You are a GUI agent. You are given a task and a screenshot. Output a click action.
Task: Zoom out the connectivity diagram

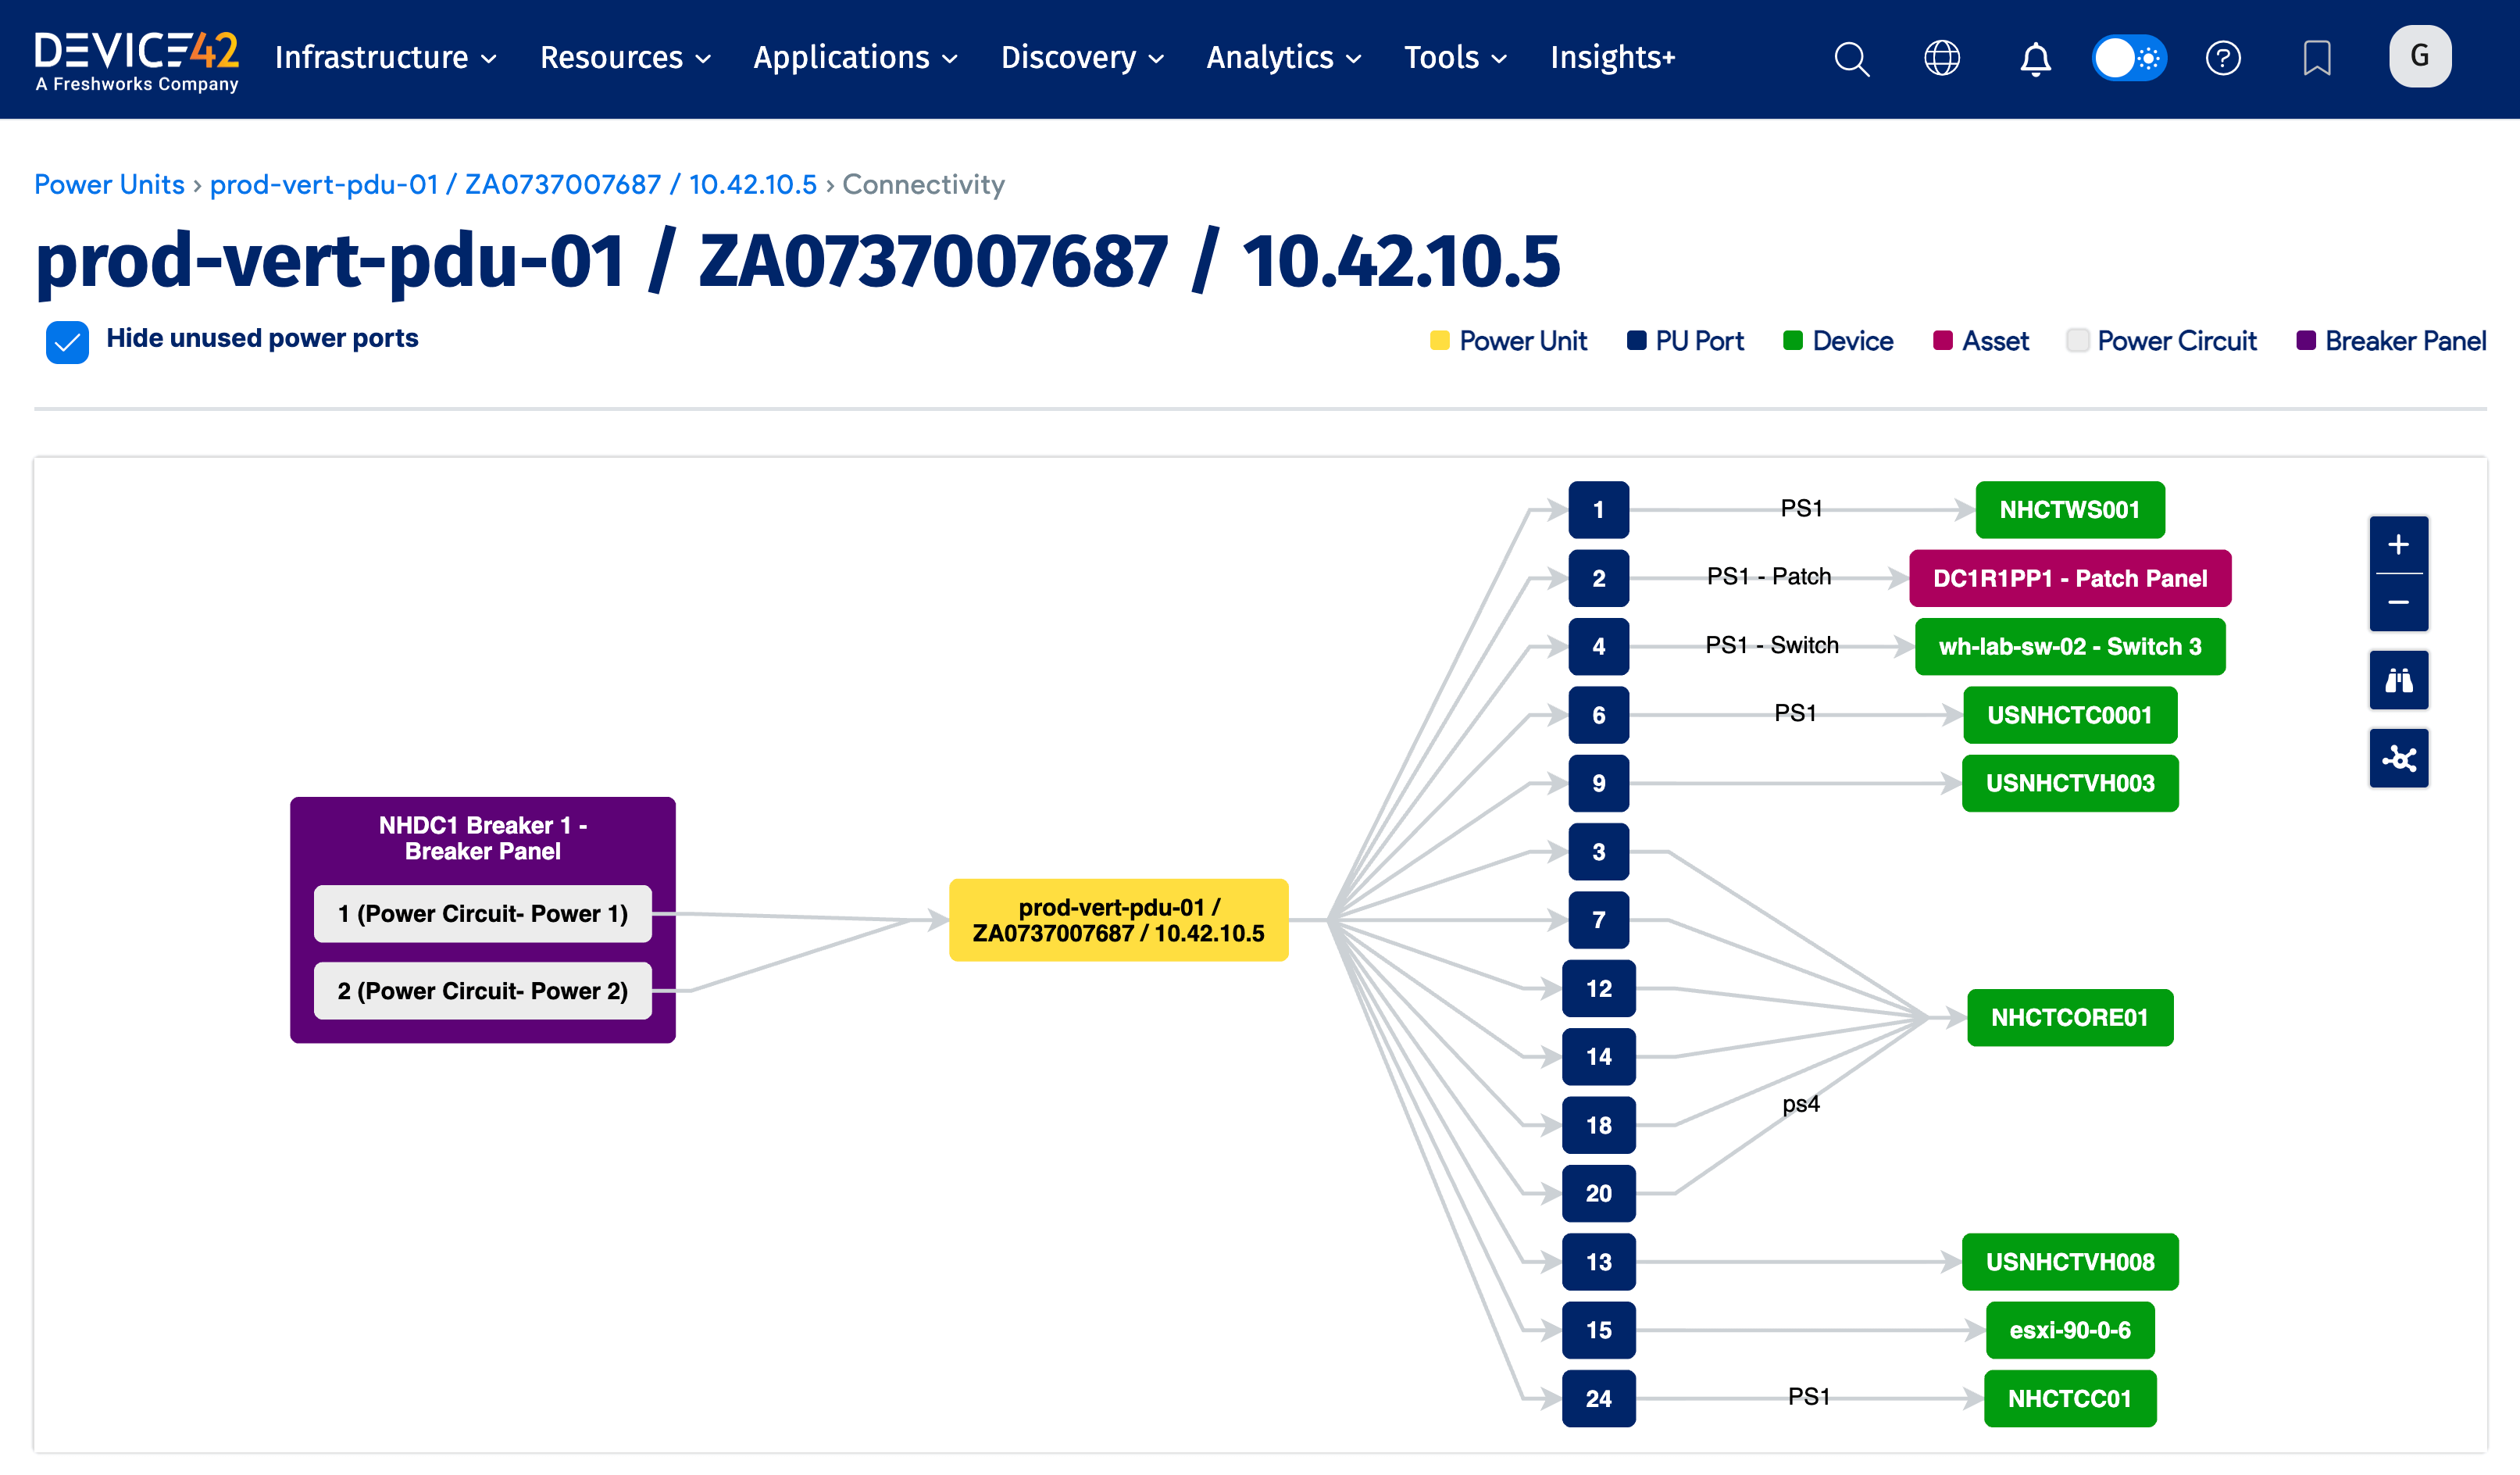point(2398,602)
